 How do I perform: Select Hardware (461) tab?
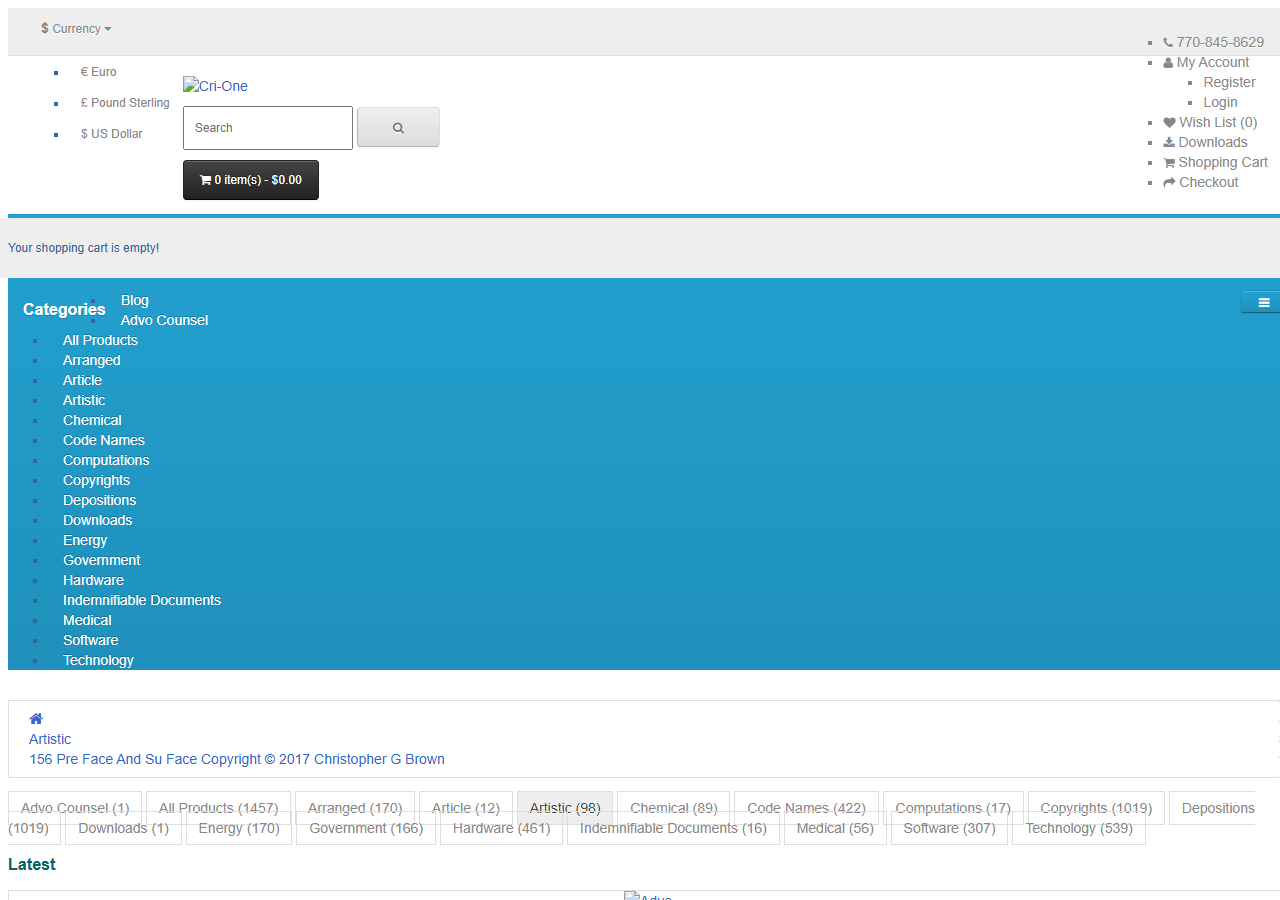(x=501, y=828)
